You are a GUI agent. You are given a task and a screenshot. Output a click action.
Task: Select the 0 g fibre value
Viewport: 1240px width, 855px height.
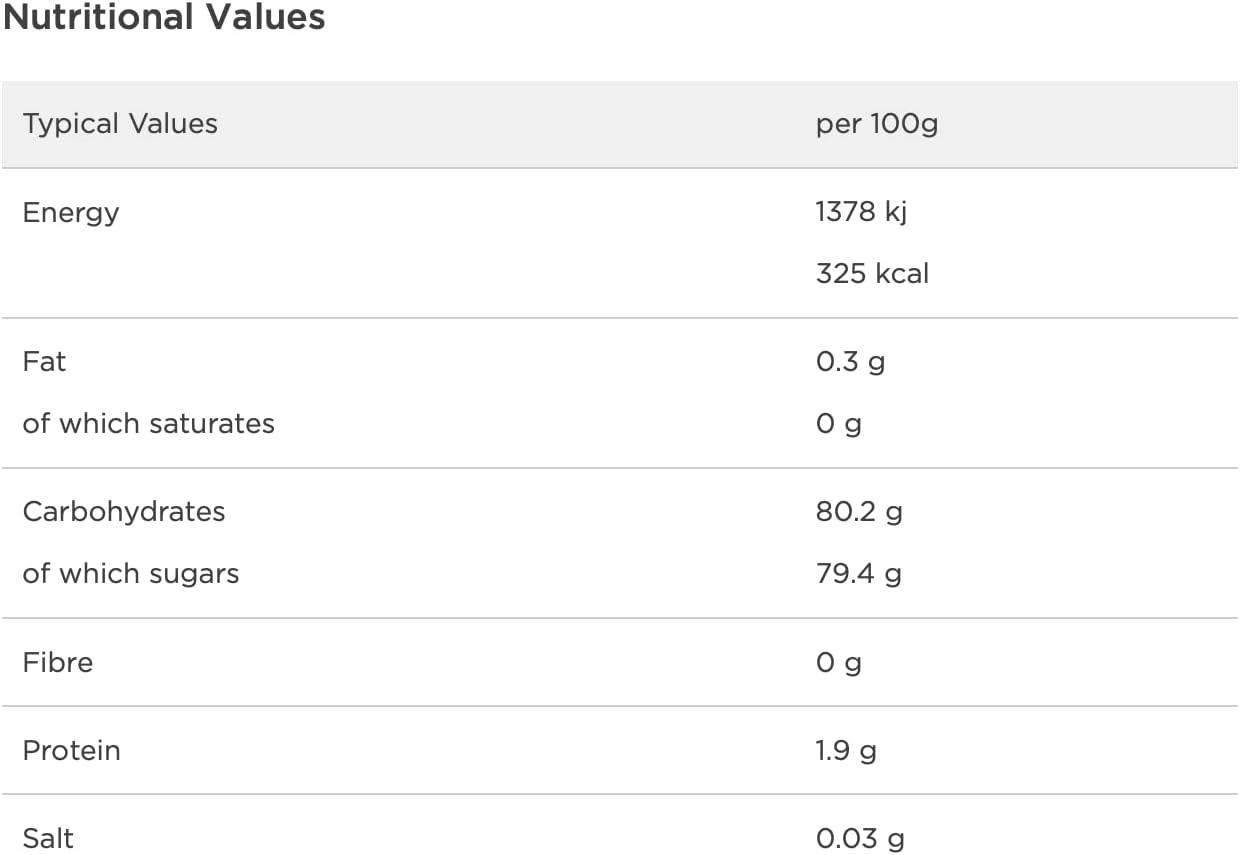pyautogui.click(x=838, y=662)
